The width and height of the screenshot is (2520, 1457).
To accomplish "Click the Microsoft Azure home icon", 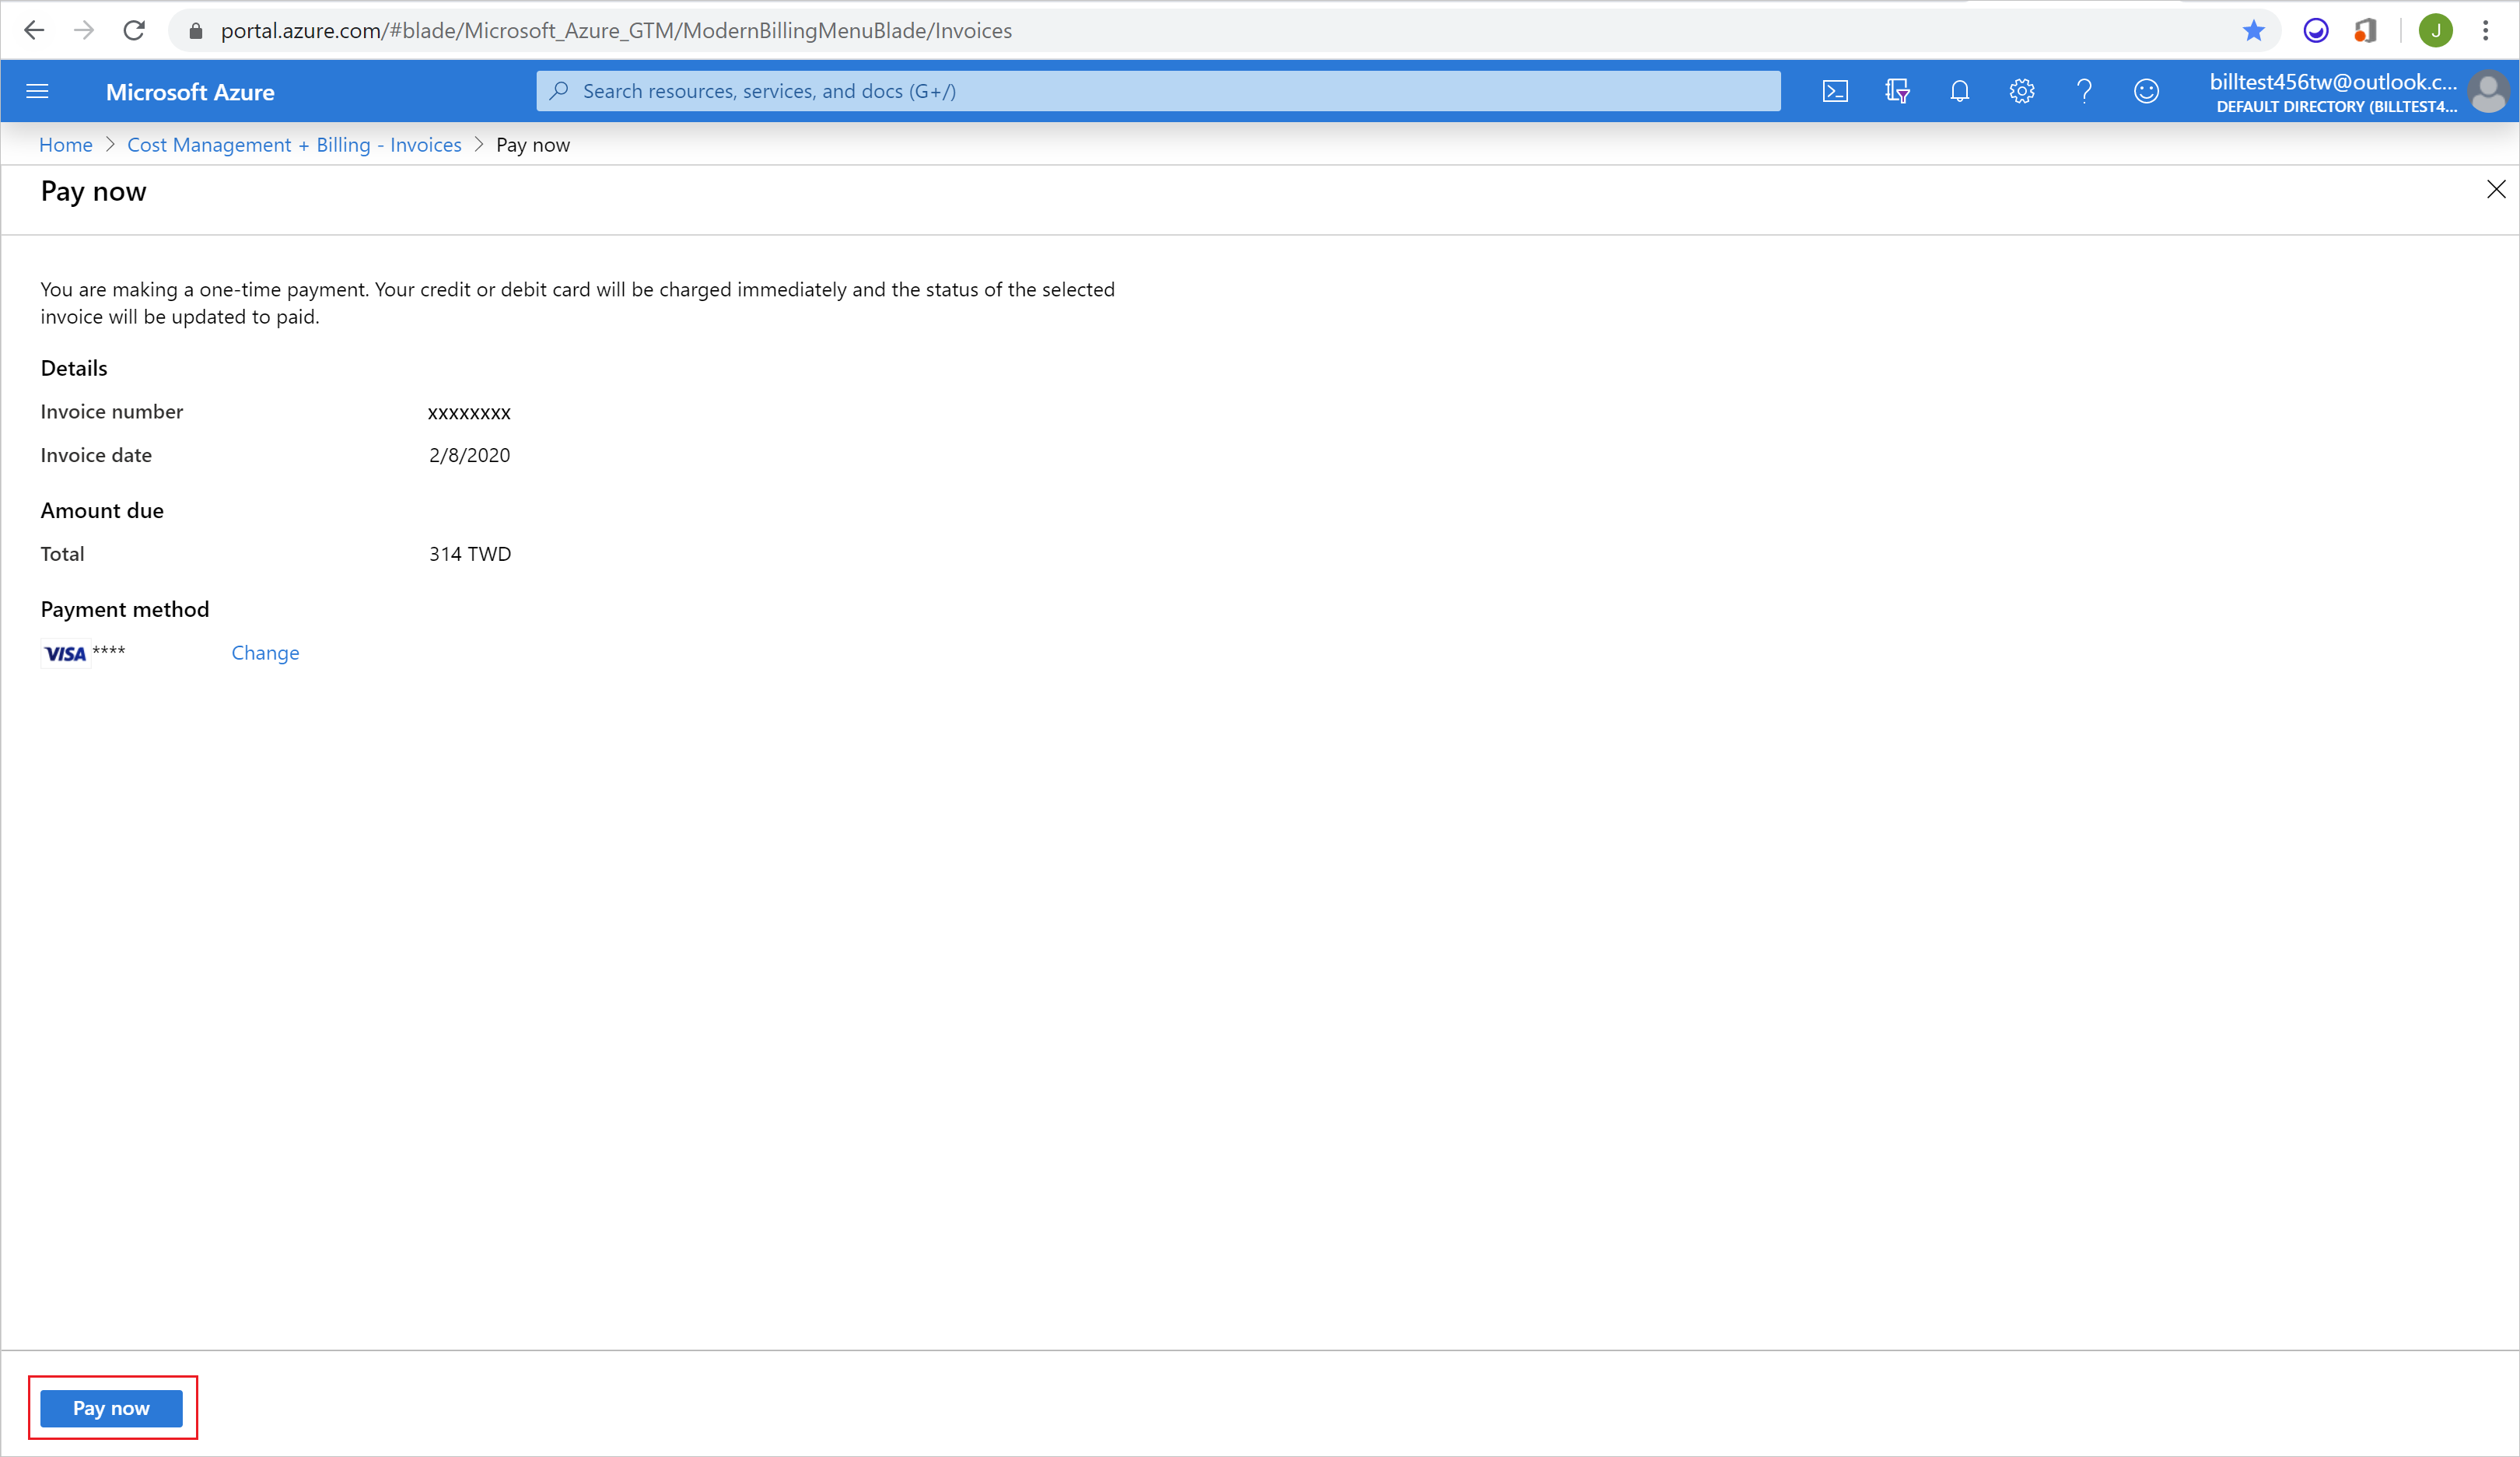I will coord(189,90).
